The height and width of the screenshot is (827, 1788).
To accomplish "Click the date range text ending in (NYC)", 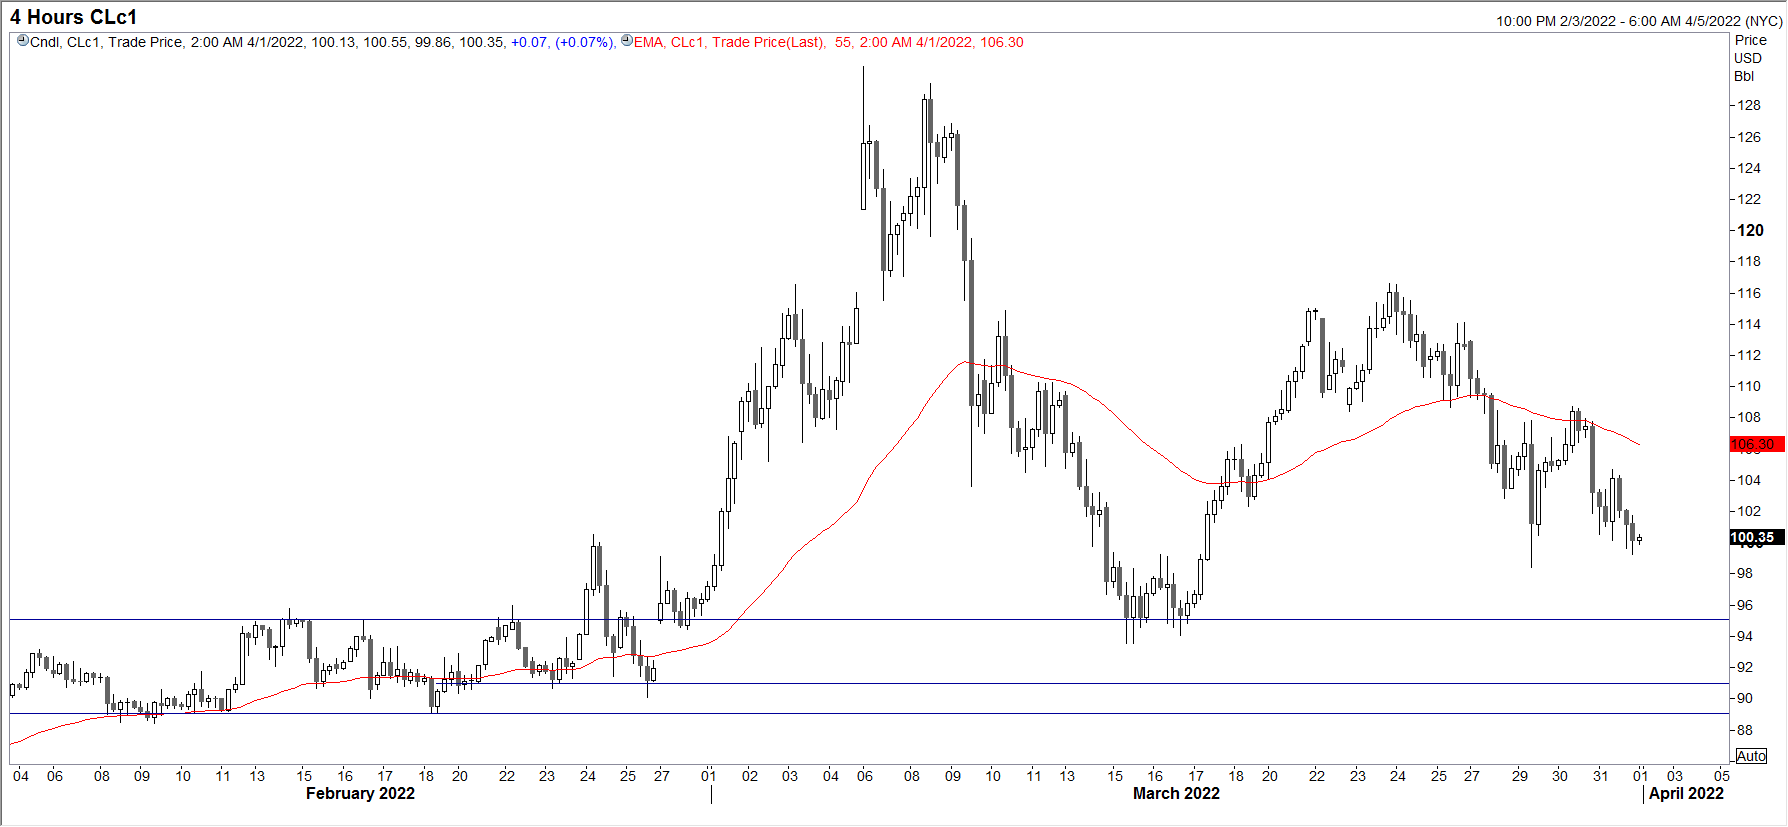I will tap(1639, 21).
